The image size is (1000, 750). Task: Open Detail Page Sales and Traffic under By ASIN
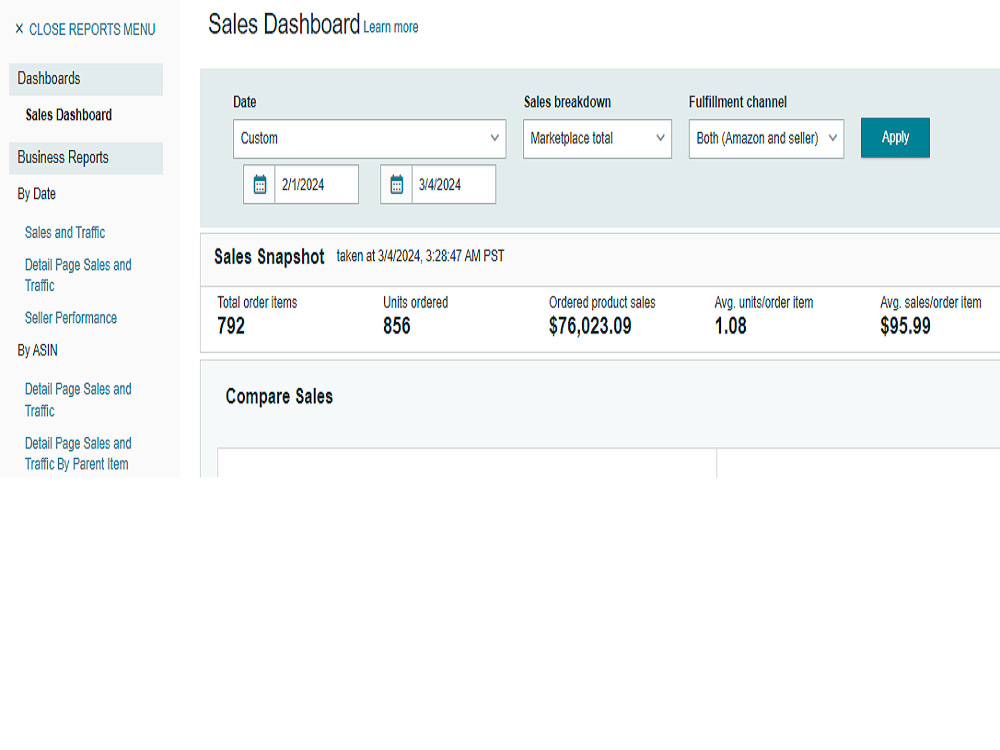tap(78, 400)
